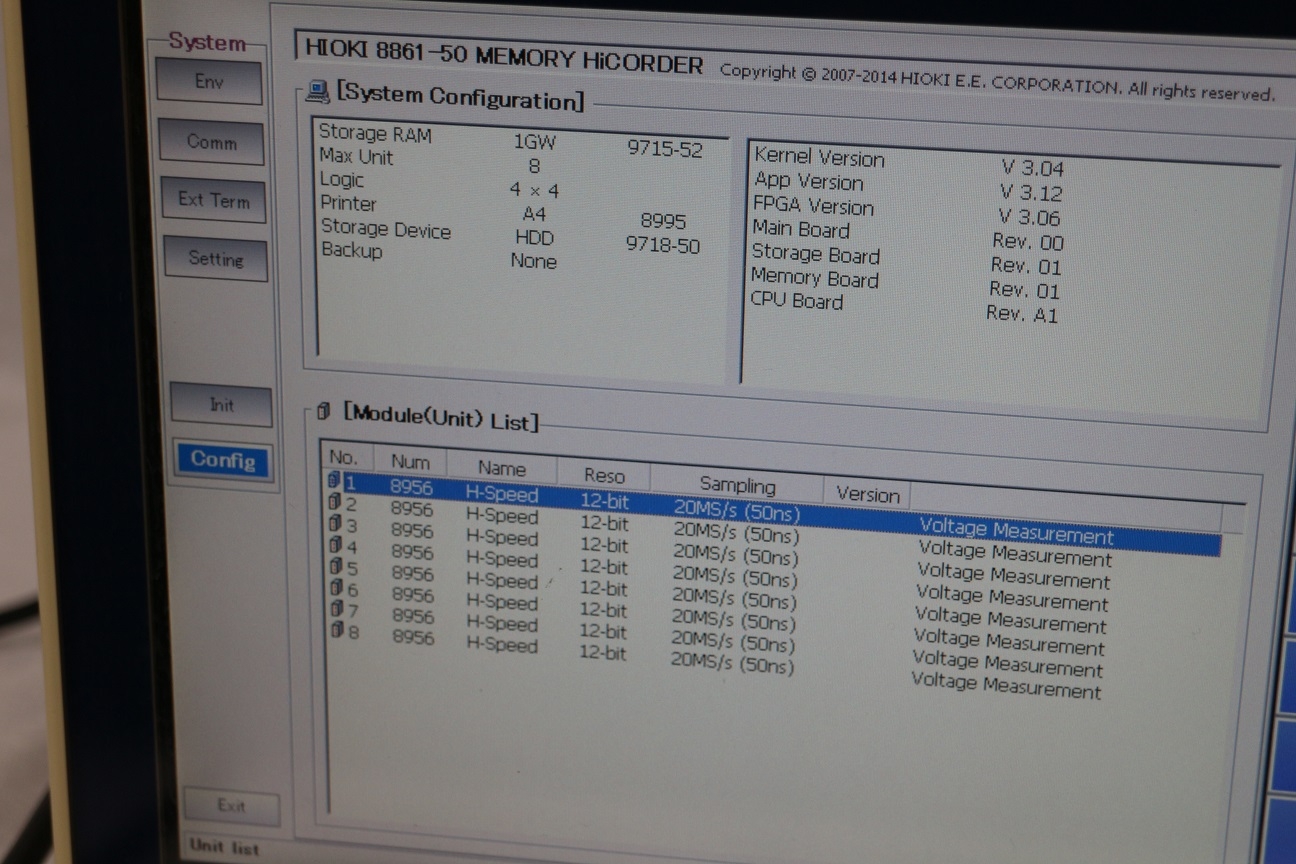Click 'HIOKI 8861-50 MEMORY HiCORDER' title
The width and height of the screenshot is (1296, 864).
pyautogui.click(x=504, y=57)
